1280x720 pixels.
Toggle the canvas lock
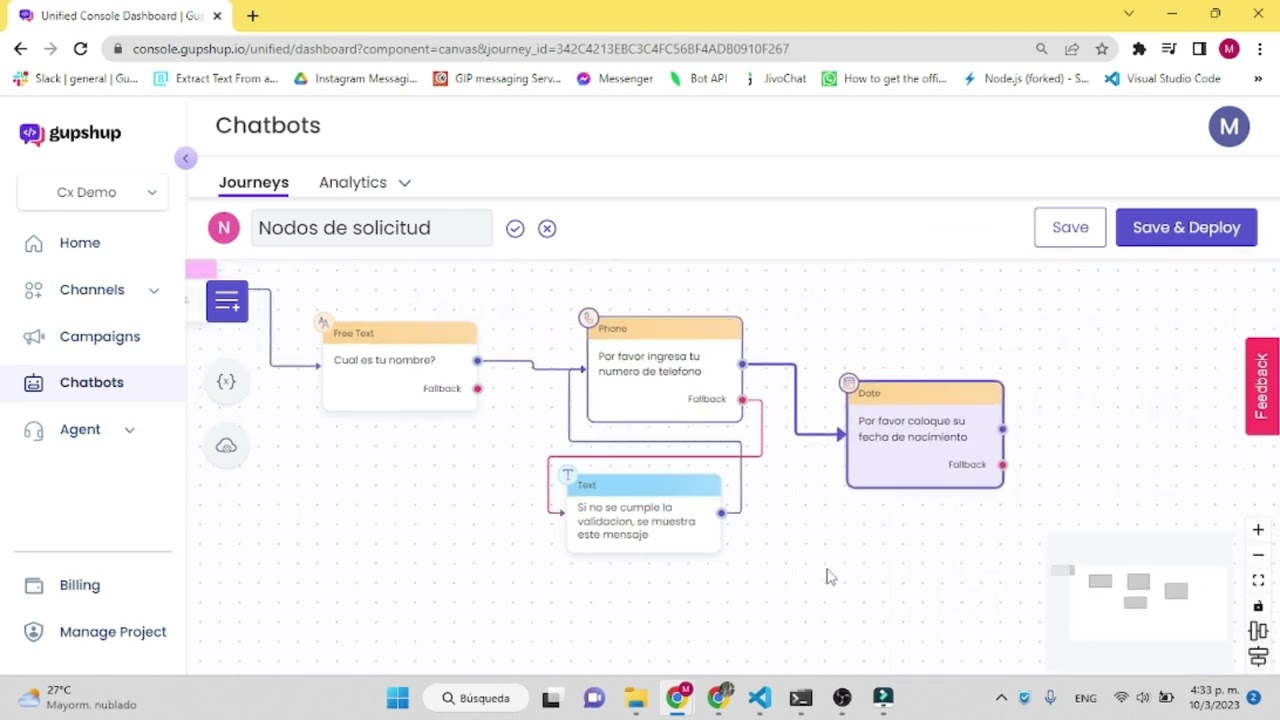[1258, 607]
